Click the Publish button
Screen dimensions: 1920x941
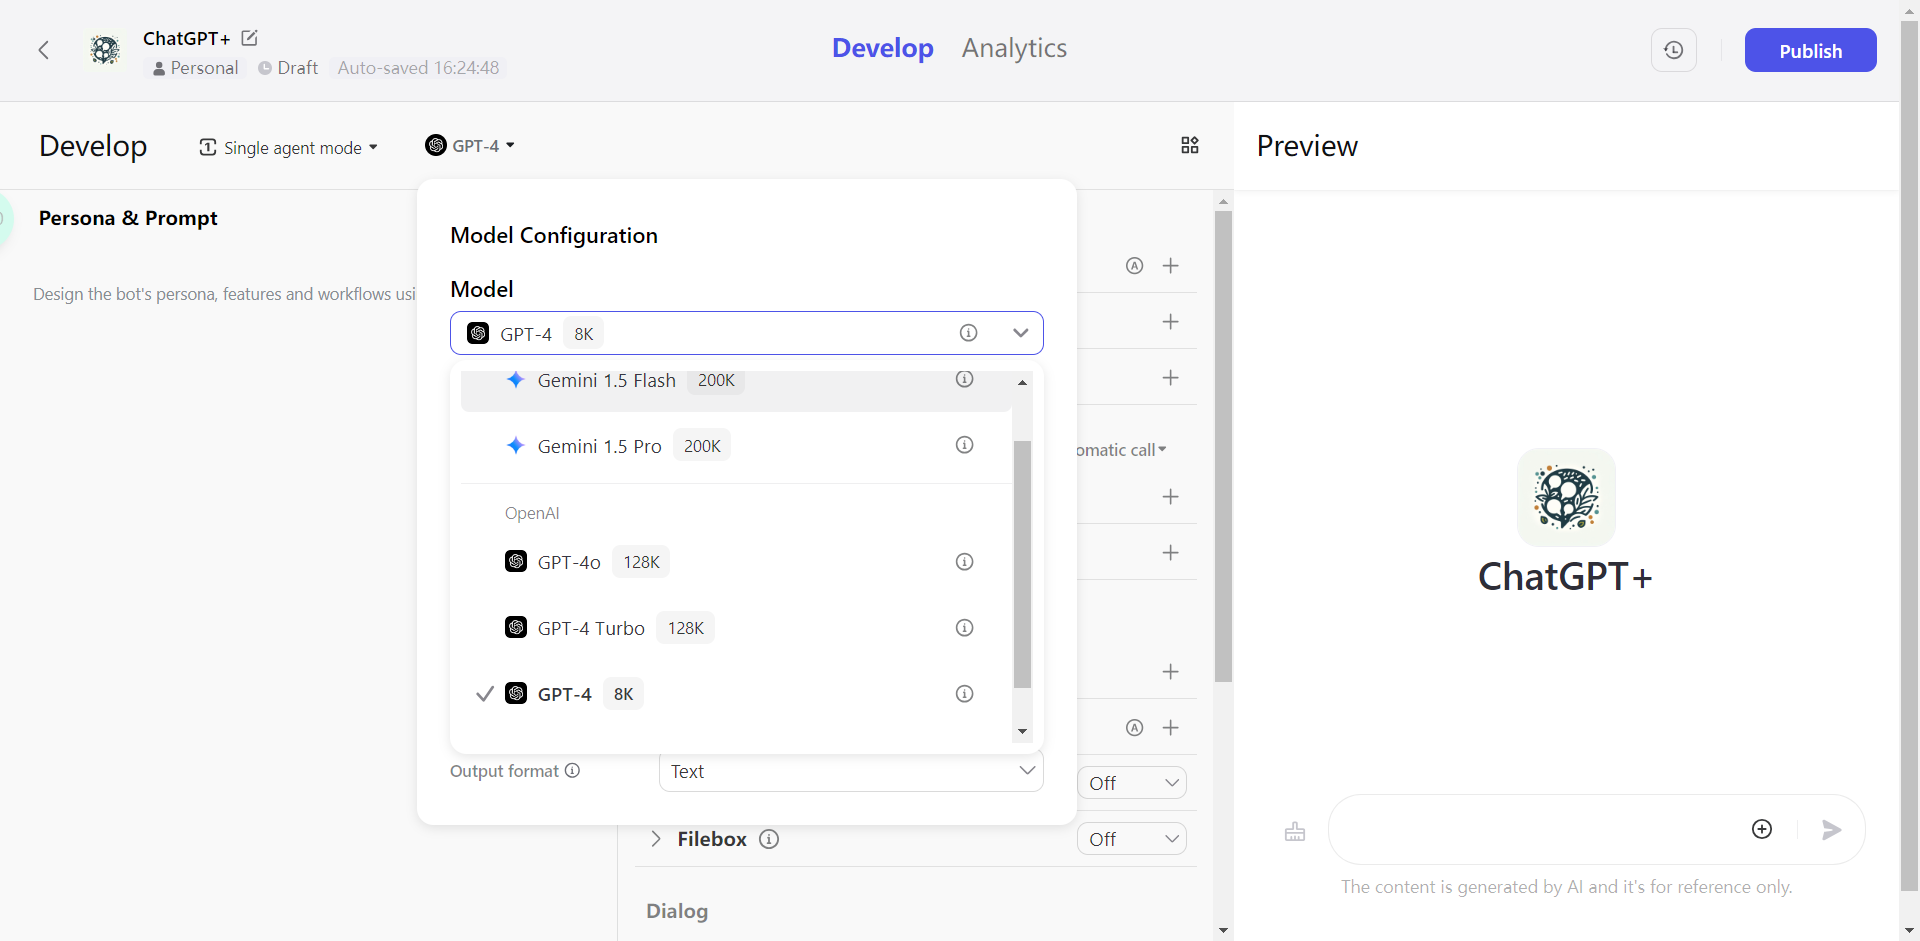1810,51
